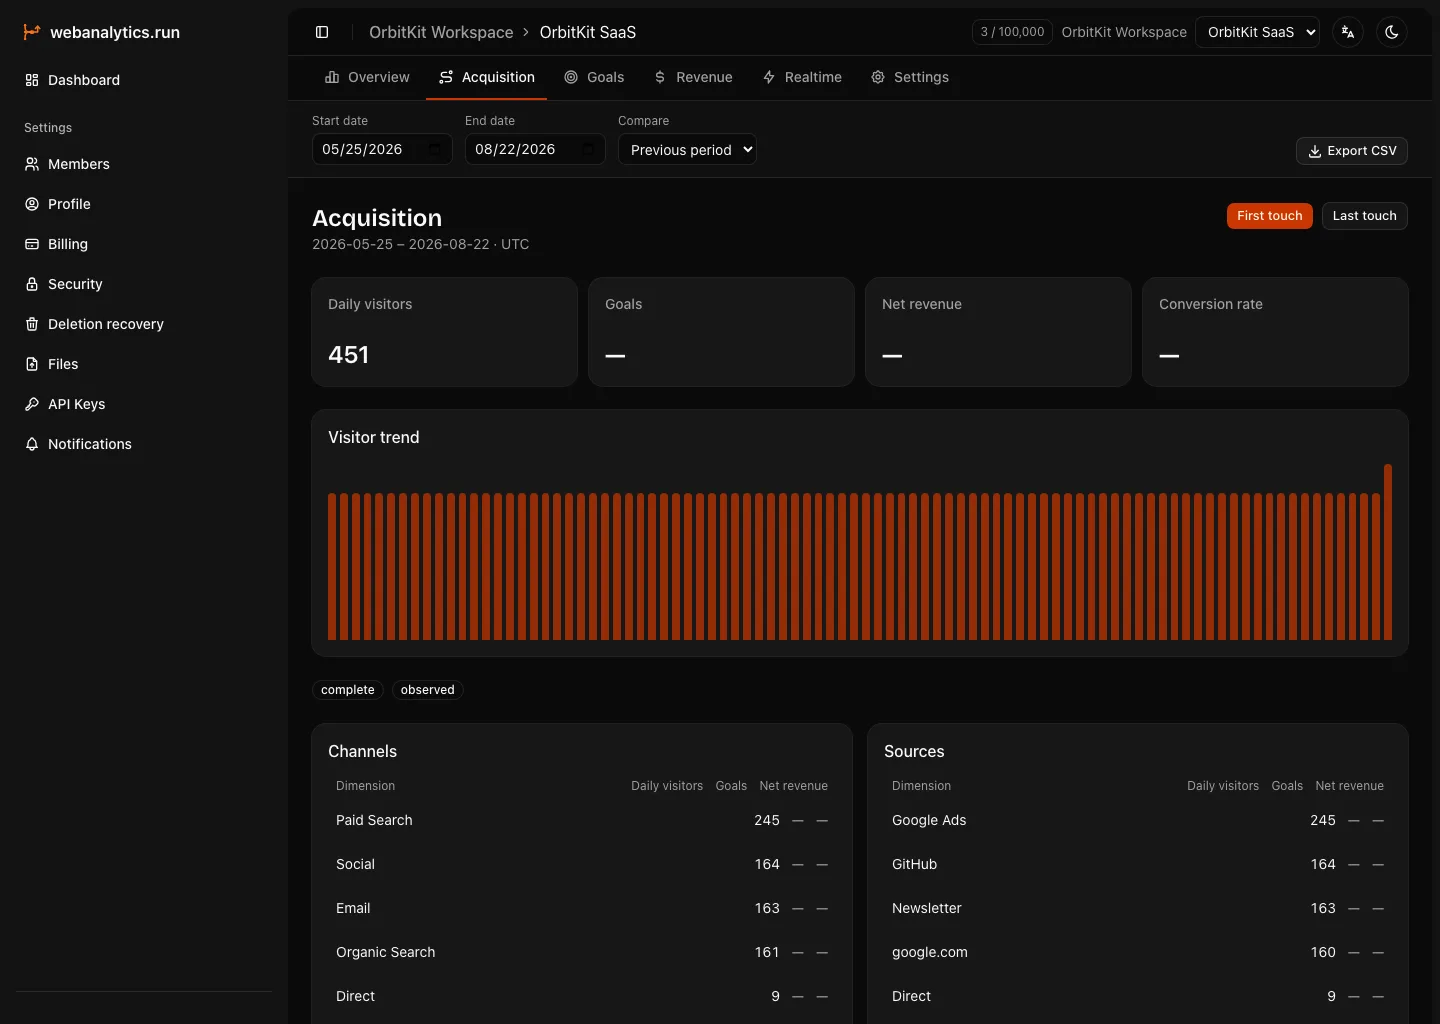This screenshot has height=1024, width=1440.
Task: Open Security settings
Action: point(144,284)
